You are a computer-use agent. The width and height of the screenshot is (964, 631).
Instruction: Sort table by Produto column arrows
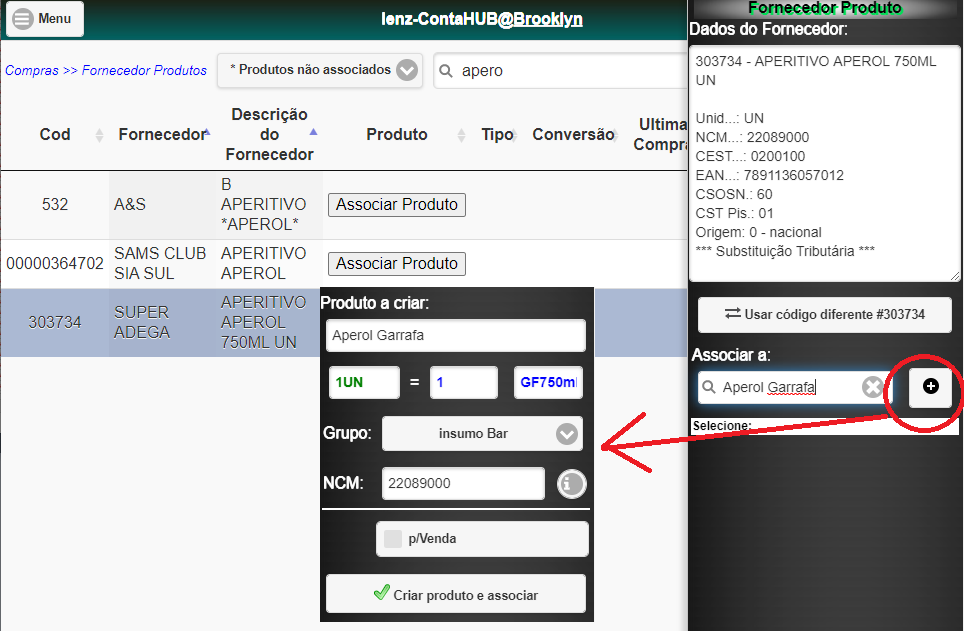pyautogui.click(x=461, y=135)
